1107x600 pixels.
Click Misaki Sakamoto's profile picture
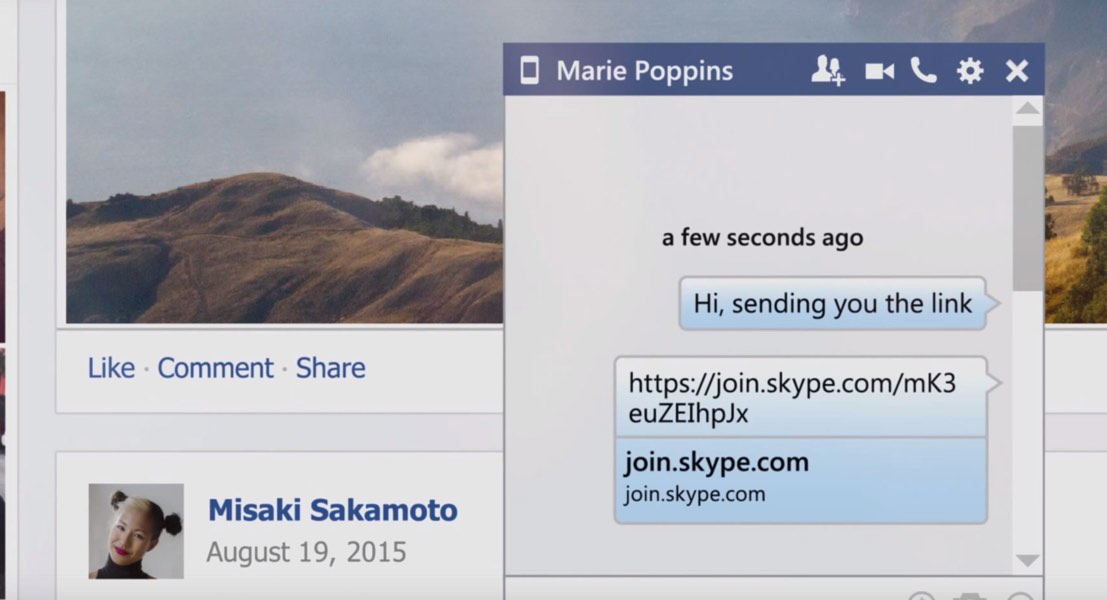136,530
